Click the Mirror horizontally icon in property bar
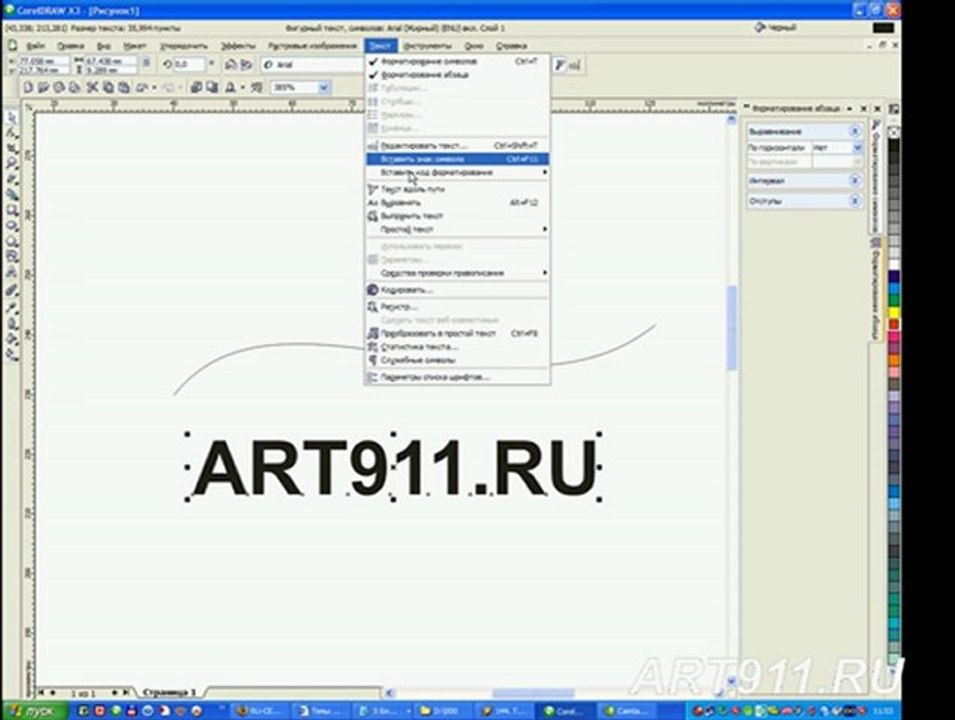This screenshot has height=720, width=955. point(230,64)
